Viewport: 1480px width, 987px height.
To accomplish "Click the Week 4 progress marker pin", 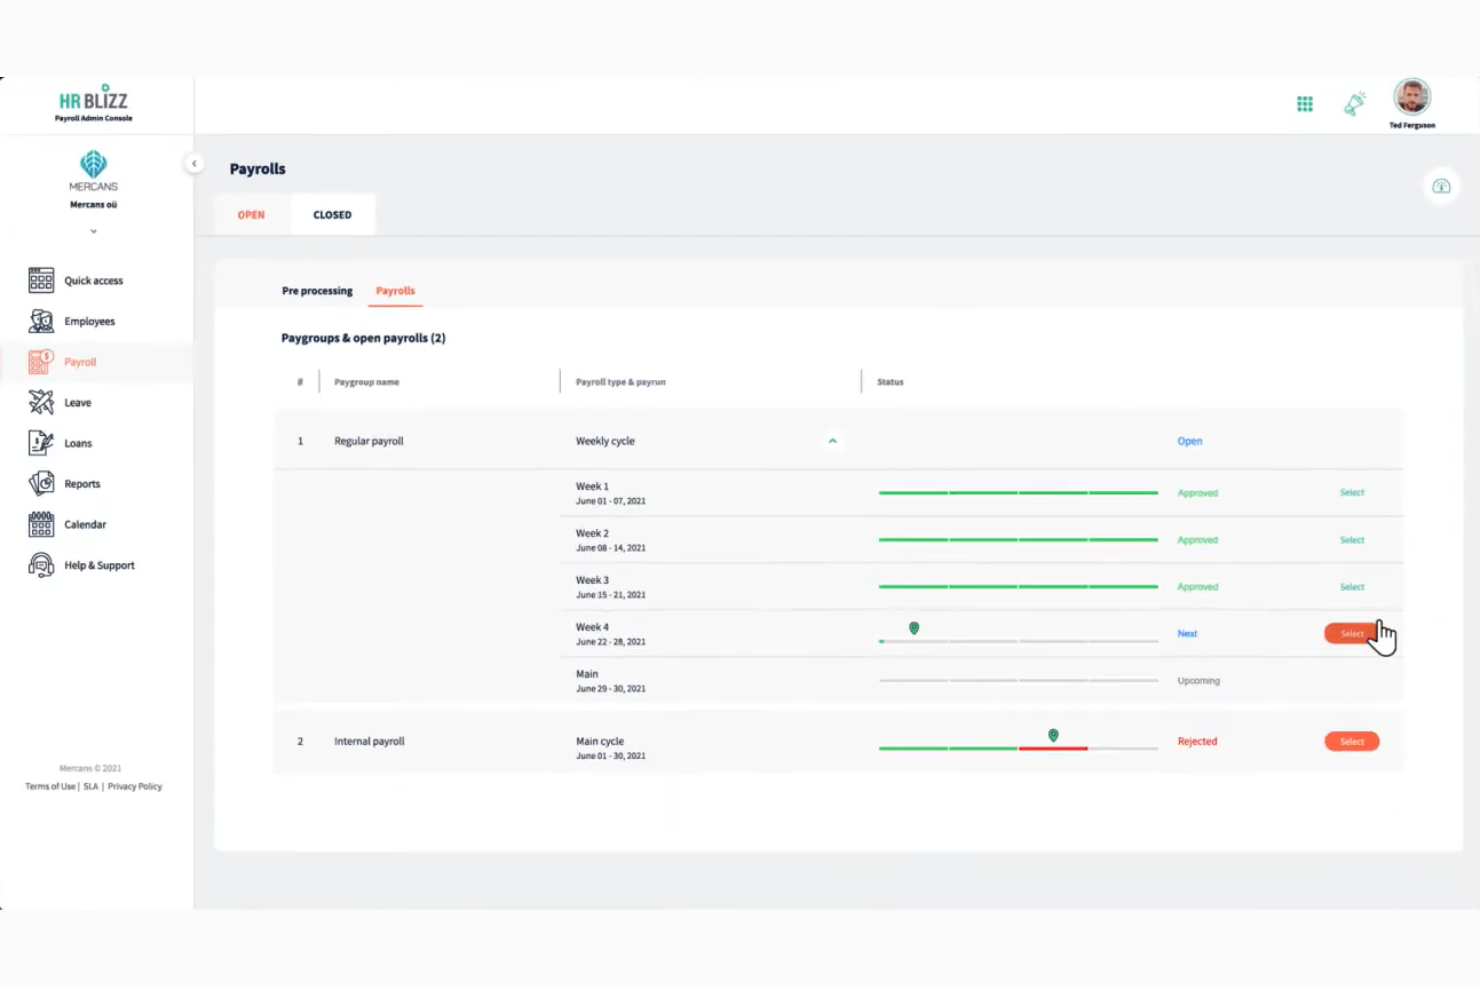I will 914,628.
